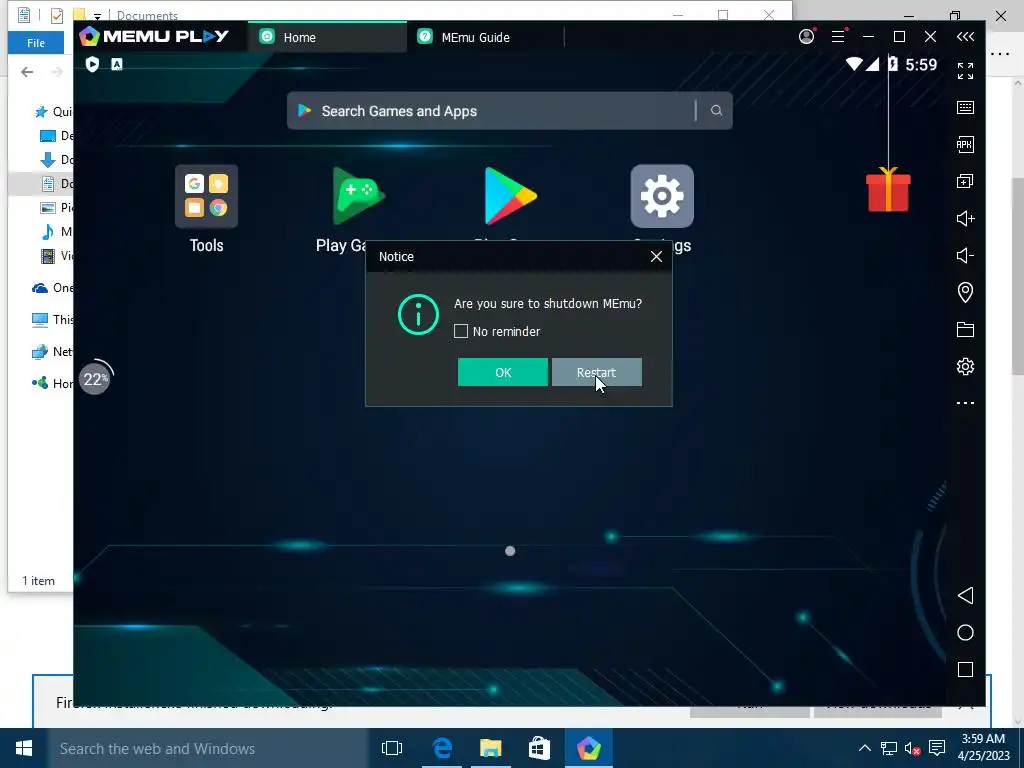Open File menu in Documents window

[36, 43]
